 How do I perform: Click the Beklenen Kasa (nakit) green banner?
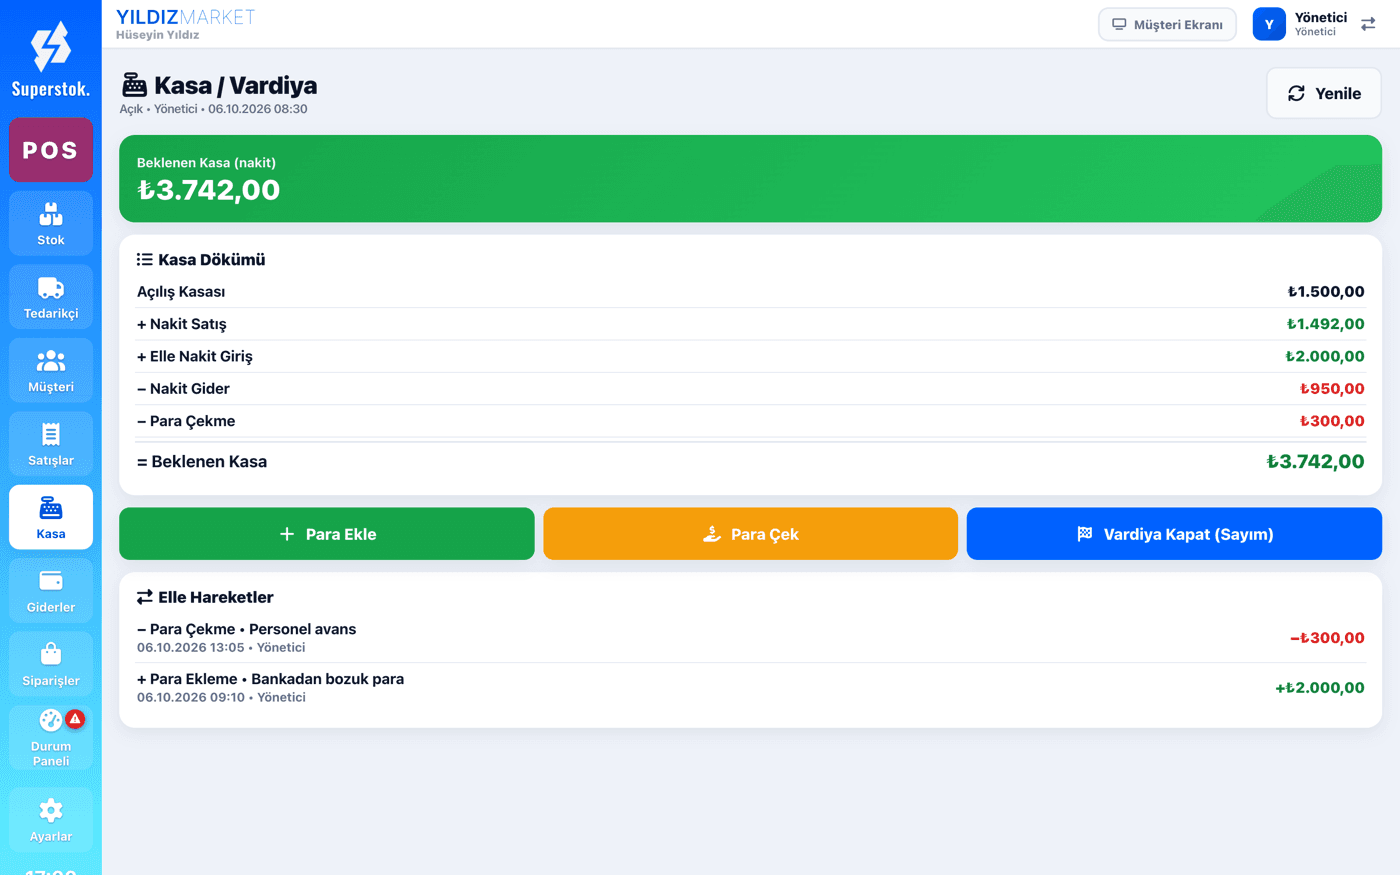[x=750, y=179]
